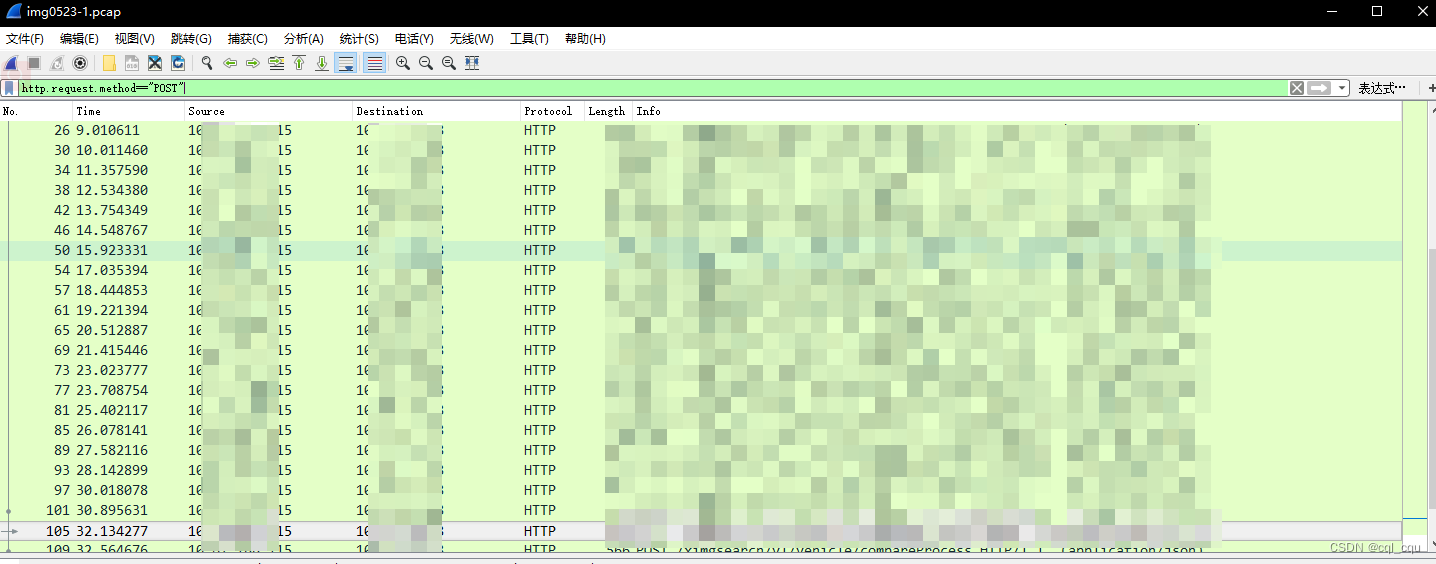Select packet with time 30.895631
This screenshot has height=564, width=1436.
pyautogui.click(x=700, y=510)
